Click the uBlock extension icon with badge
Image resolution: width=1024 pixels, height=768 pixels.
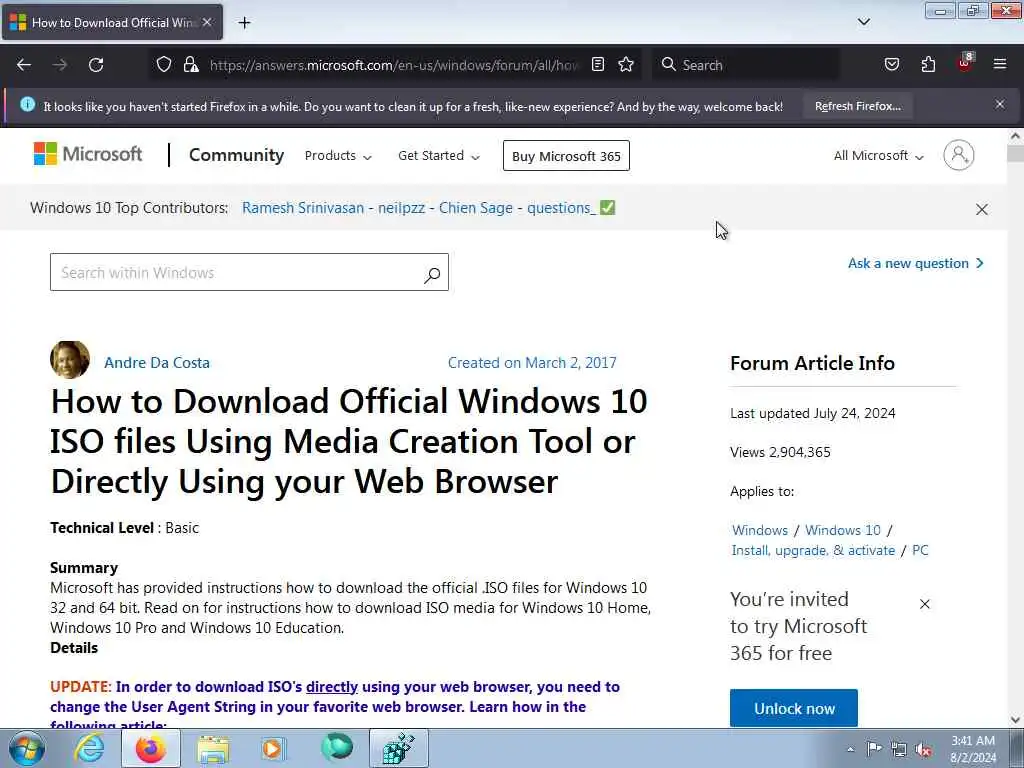point(965,63)
